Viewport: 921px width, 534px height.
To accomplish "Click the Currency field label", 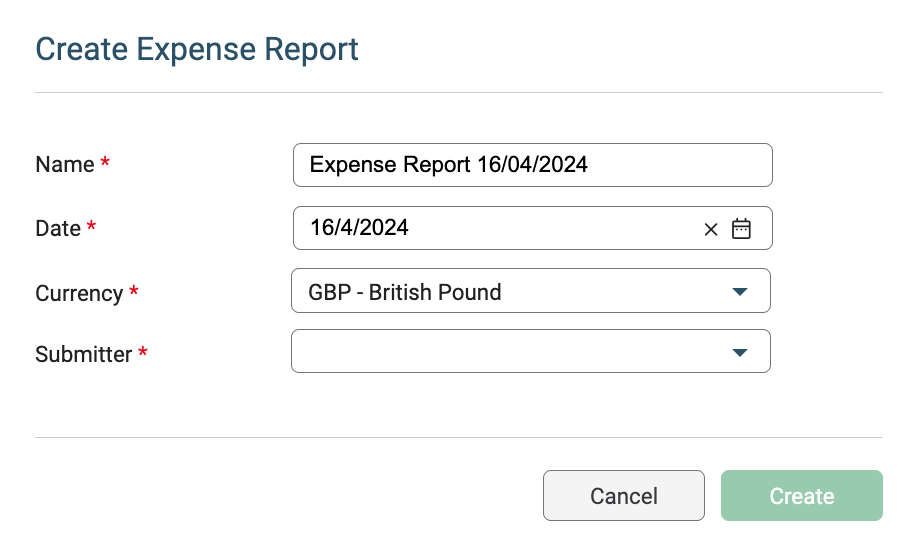I will 79,294.
